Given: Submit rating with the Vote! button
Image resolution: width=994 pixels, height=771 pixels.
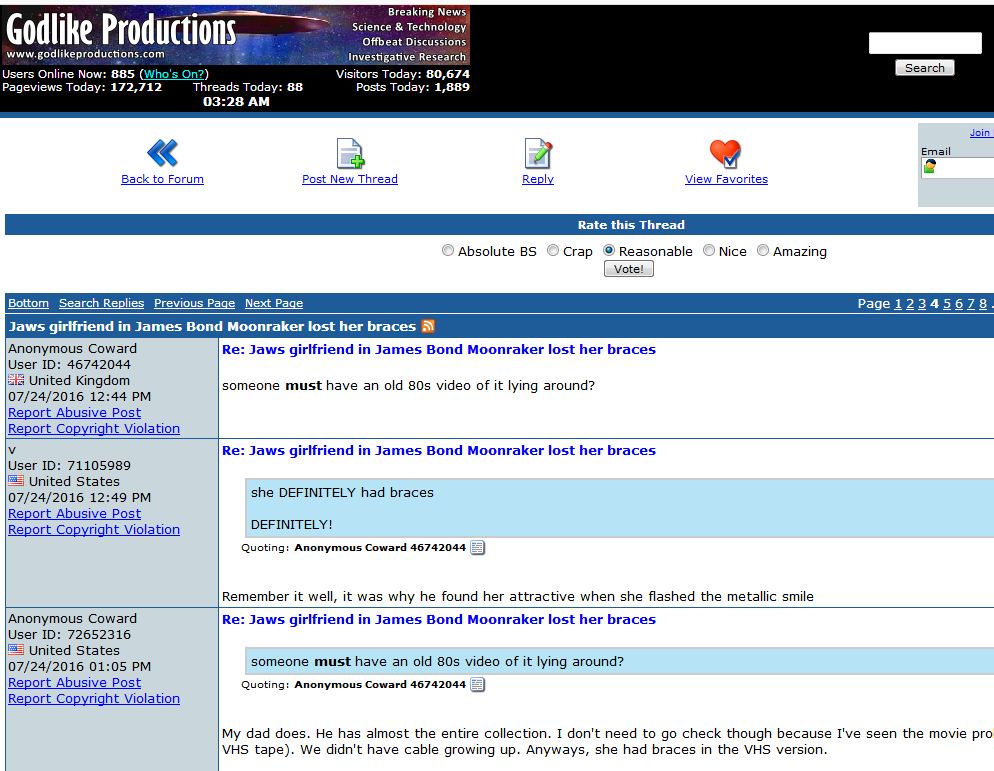Looking at the screenshot, I should [x=628, y=269].
